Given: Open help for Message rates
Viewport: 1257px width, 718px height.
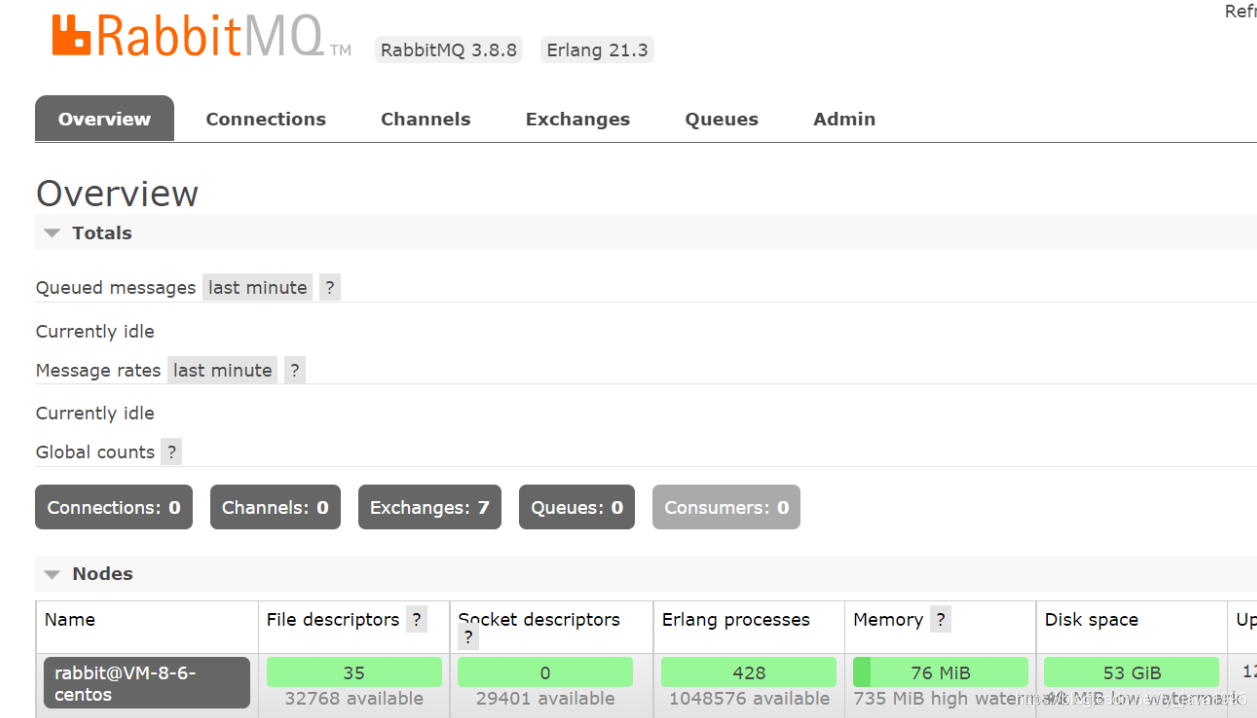Looking at the screenshot, I should pos(294,370).
